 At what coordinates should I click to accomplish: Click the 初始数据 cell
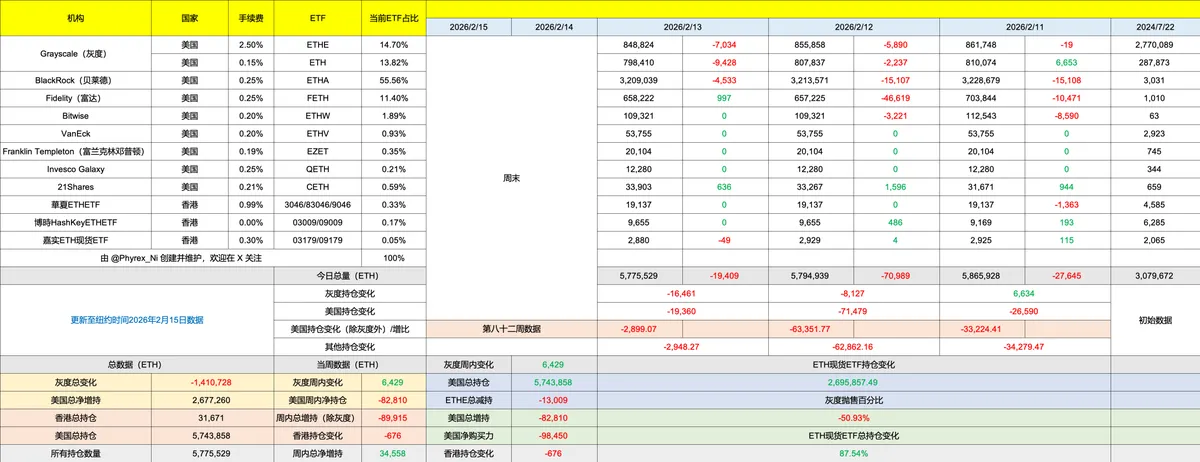(x=1154, y=320)
